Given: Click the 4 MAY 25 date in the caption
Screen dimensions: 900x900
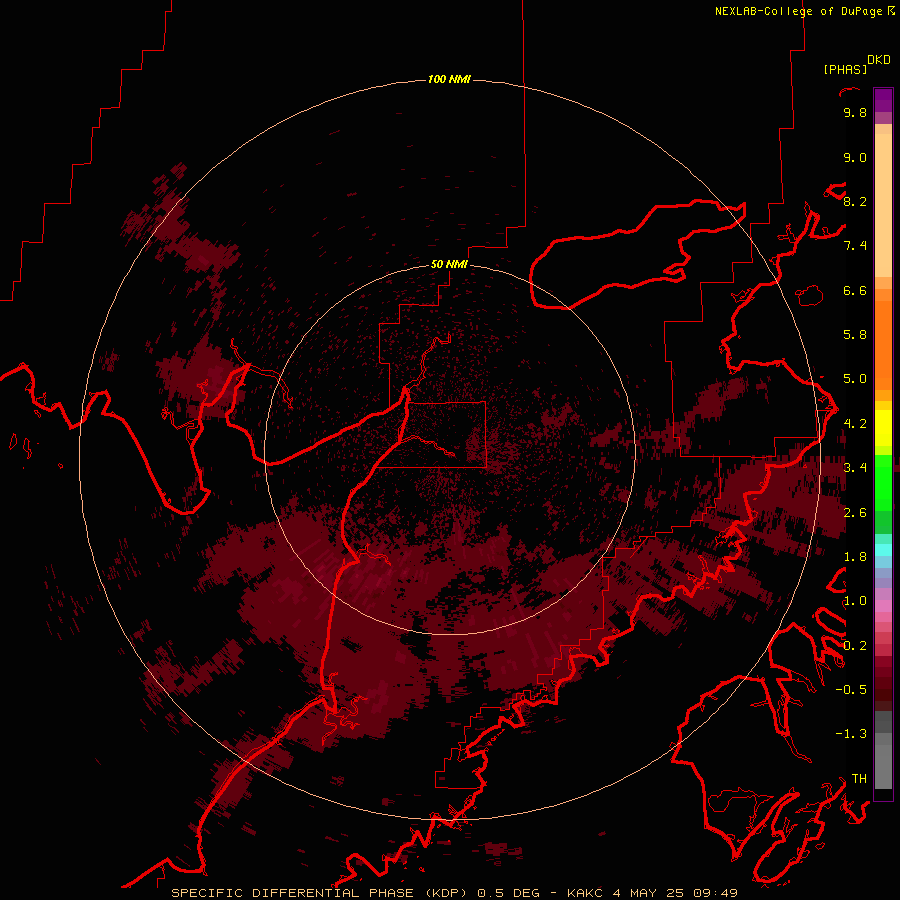Looking at the screenshot, I should [649, 893].
